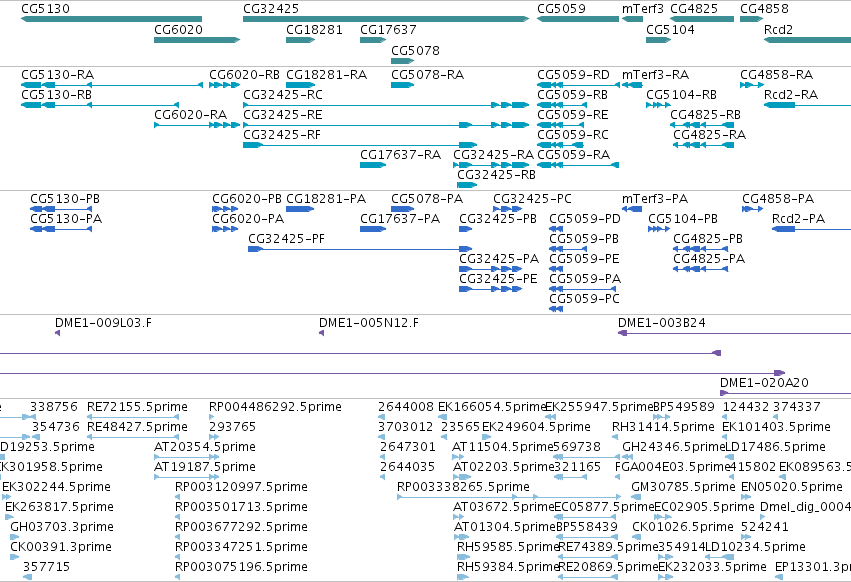Viewport: 851px width, 582px height.
Task: Select the CG17637 gene label in the top track
Action: [388, 29]
